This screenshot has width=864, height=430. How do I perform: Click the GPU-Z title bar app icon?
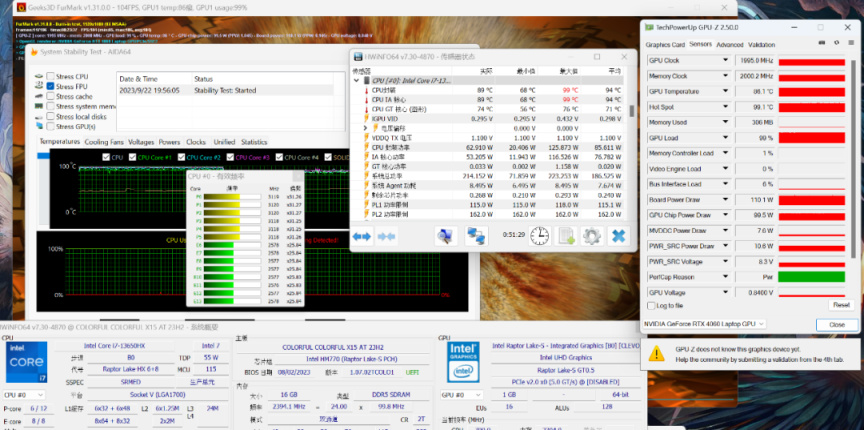pos(649,27)
